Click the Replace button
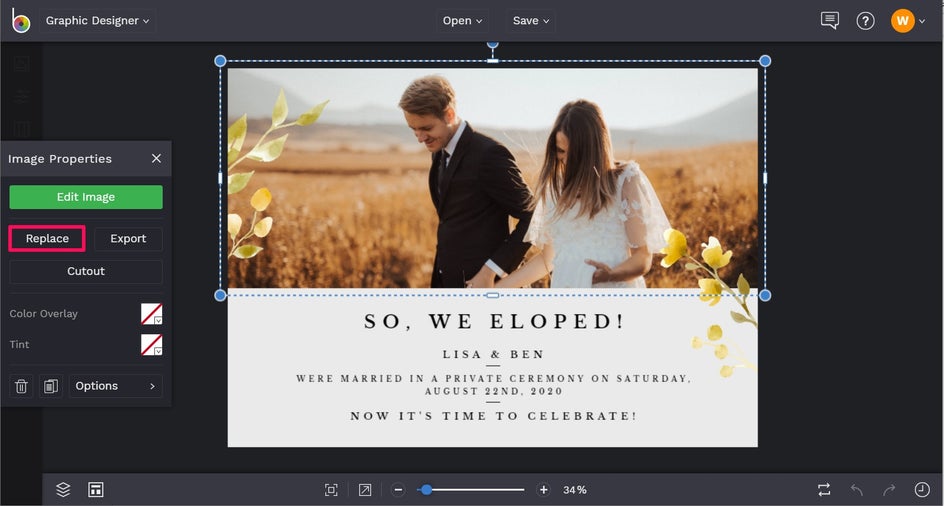This screenshot has height=506, width=944. pos(47,239)
